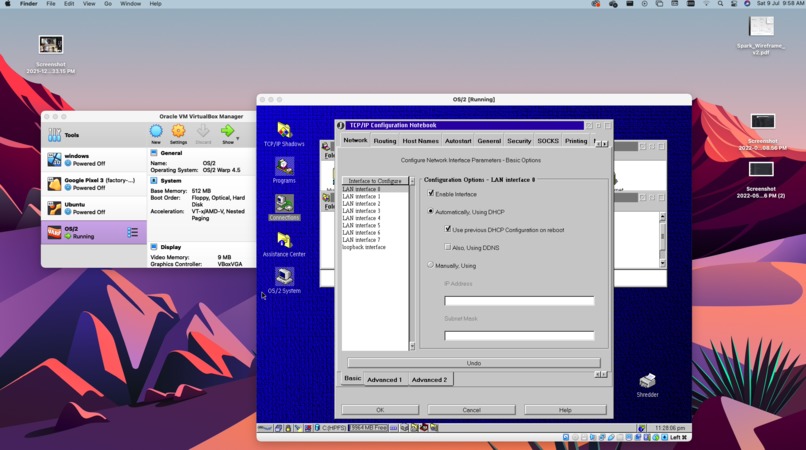This screenshot has width=806, height=450.
Task: Switch to the Host Names tab
Action: pos(420,141)
